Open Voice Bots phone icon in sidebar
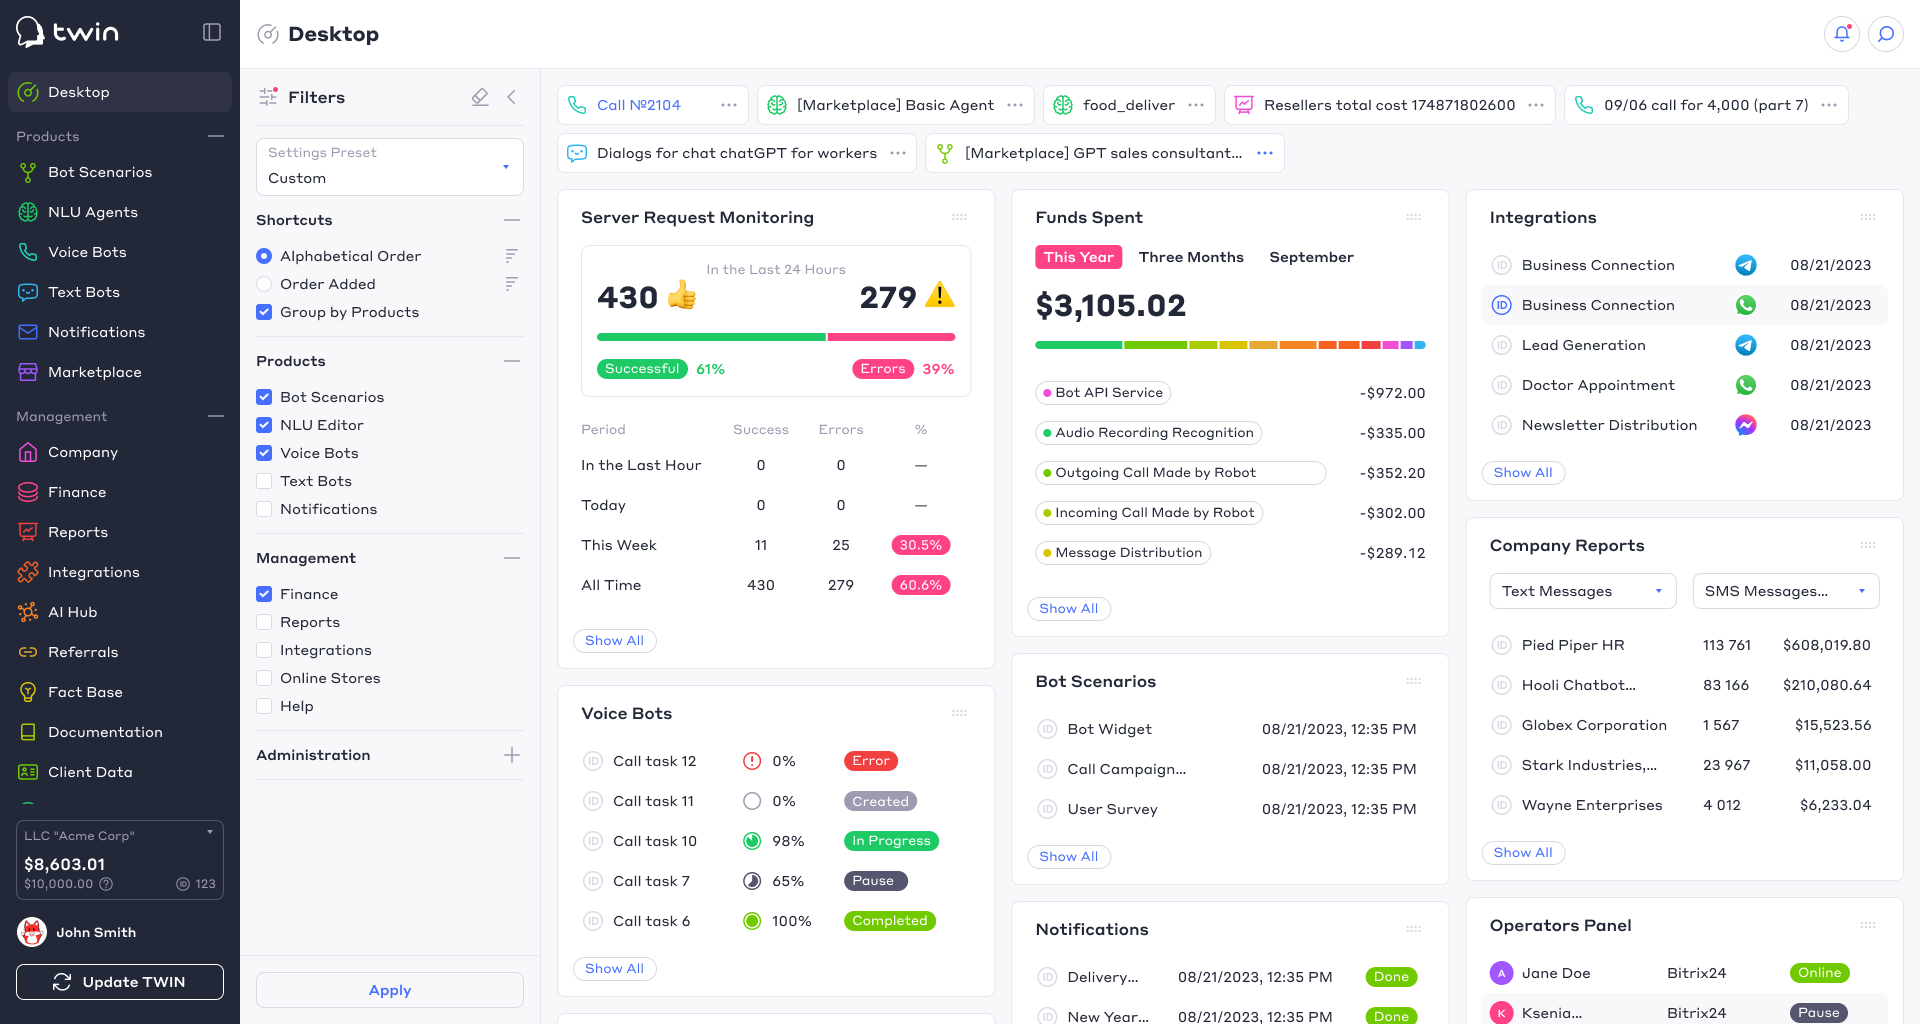Image resolution: width=1920 pixels, height=1024 pixels. (28, 252)
